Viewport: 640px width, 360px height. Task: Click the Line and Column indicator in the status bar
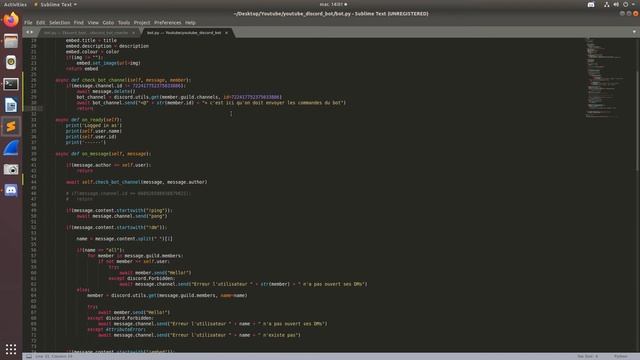(x=54, y=356)
